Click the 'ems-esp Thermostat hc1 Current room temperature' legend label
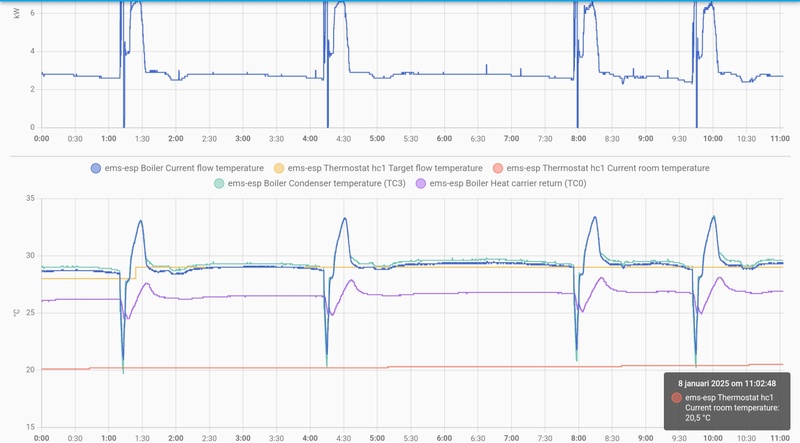800x443 pixels. point(608,168)
